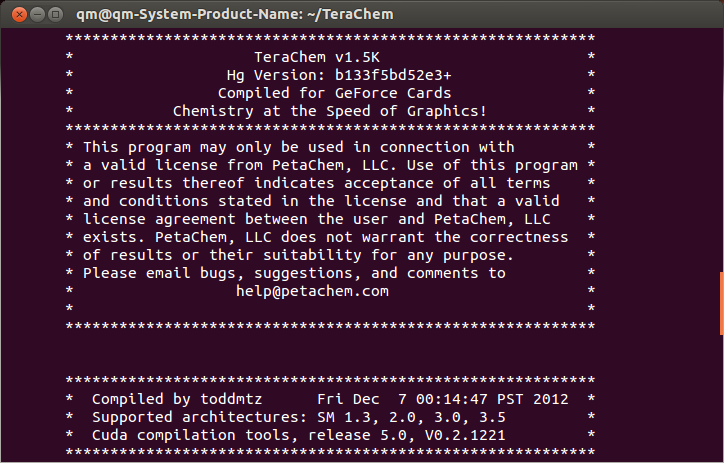Click the terminal scrollbar thumb

tap(721, 303)
